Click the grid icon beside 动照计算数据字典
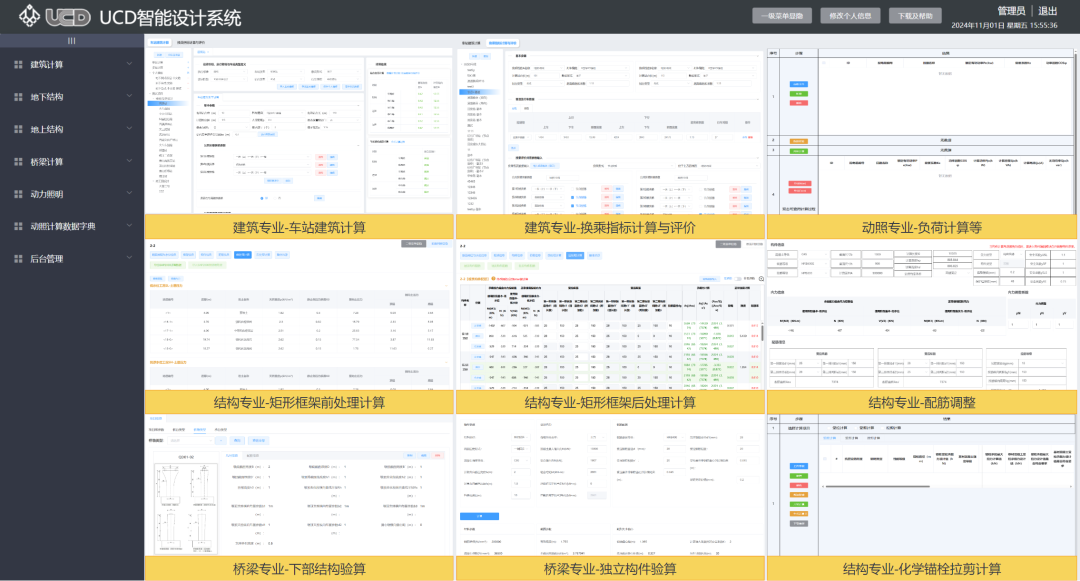This screenshot has width=1080, height=581. [18, 226]
